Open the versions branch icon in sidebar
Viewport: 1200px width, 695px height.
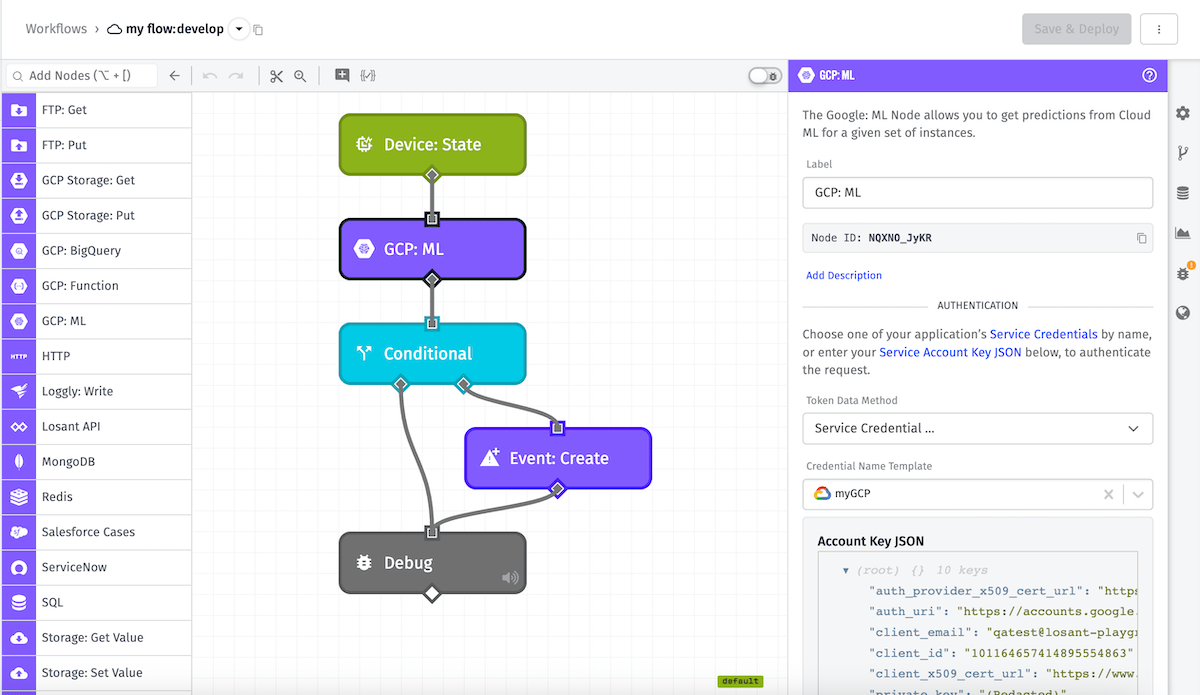click(1183, 153)
